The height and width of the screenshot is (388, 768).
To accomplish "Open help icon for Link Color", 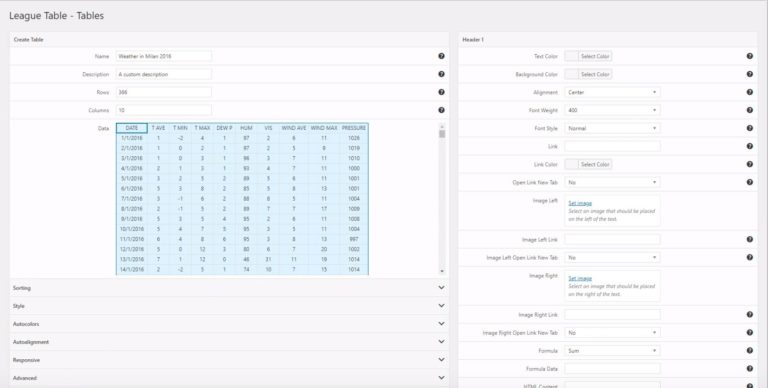I will click(749, 164).
